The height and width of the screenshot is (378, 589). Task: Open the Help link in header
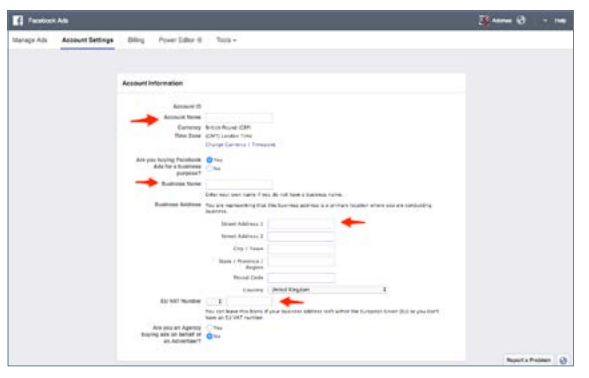pos(560,21)
